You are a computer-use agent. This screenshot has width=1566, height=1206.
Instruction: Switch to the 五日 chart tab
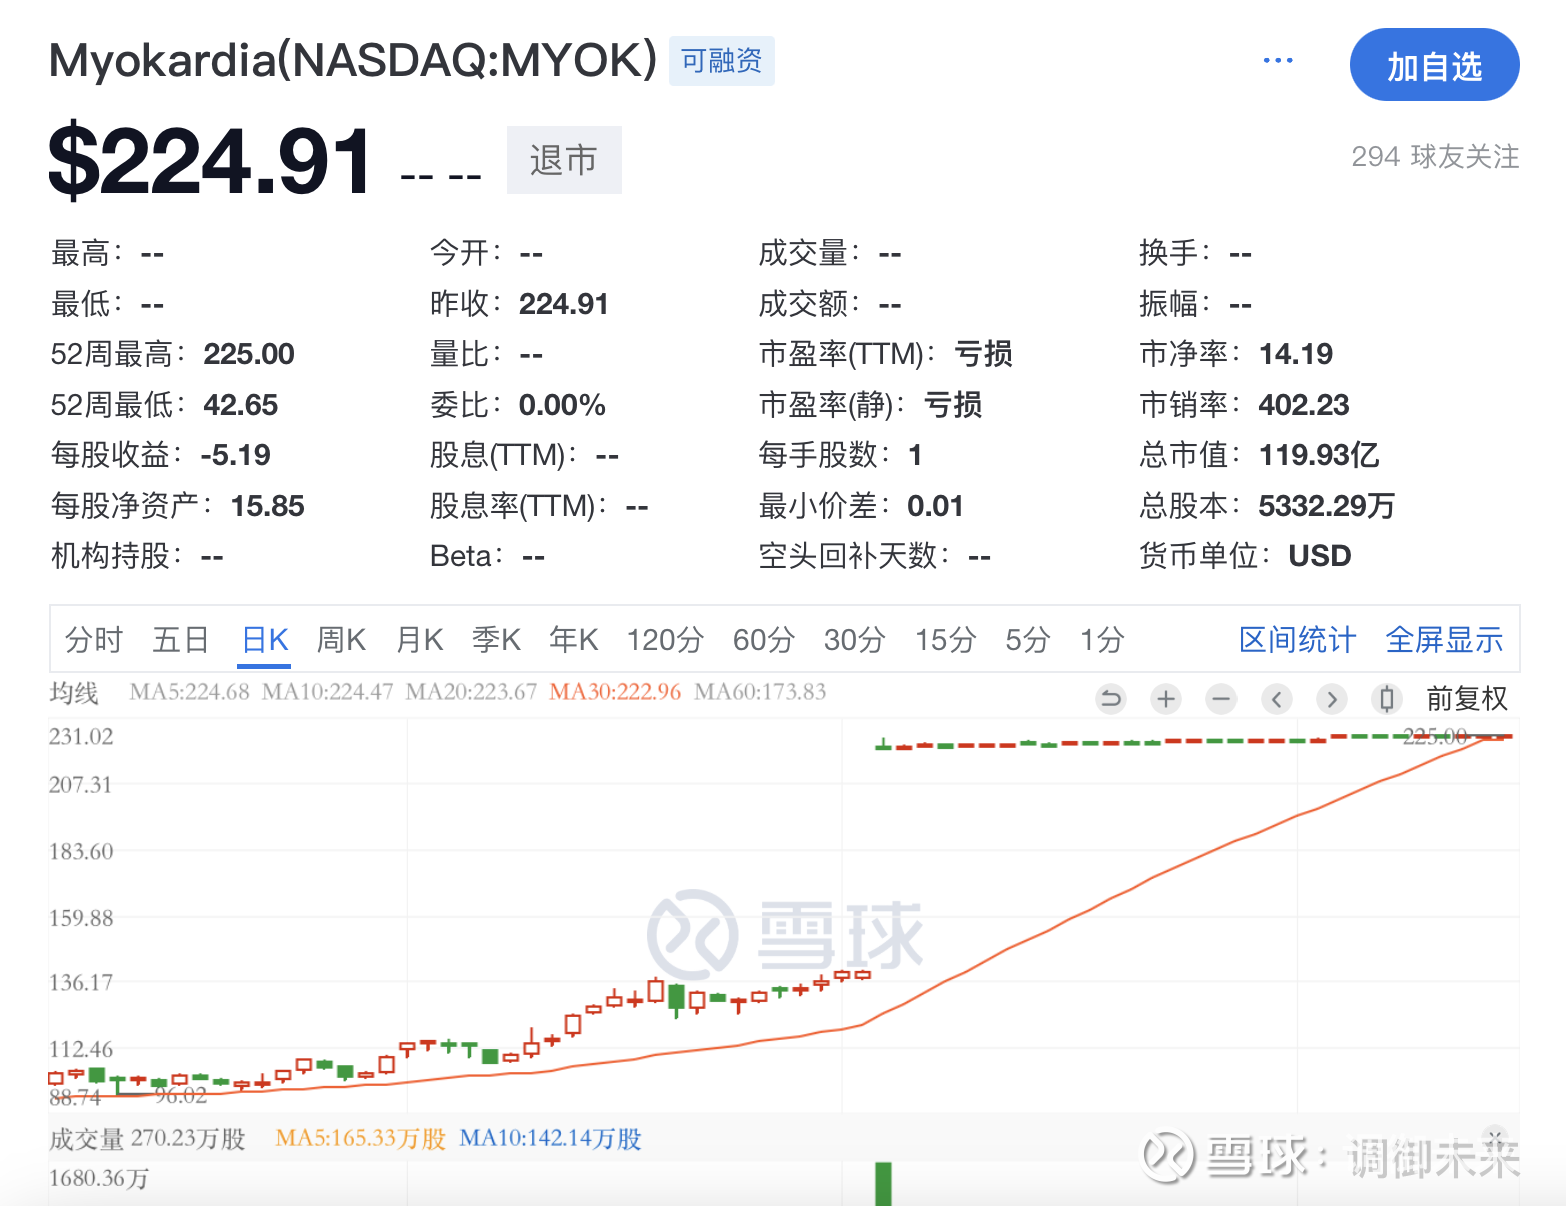[x=181, y=640]
